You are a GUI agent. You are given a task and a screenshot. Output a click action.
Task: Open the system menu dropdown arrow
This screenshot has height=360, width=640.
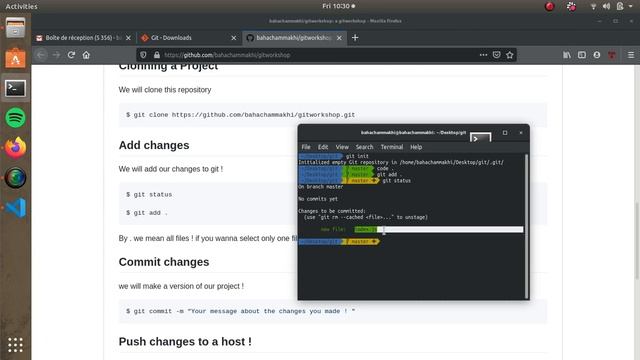631,6
